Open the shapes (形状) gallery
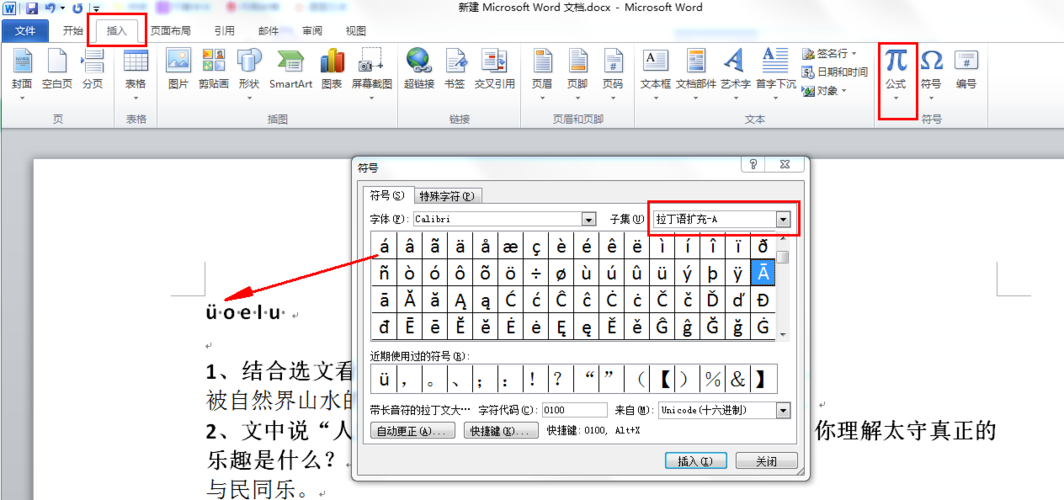 click(x=249, y=73)
